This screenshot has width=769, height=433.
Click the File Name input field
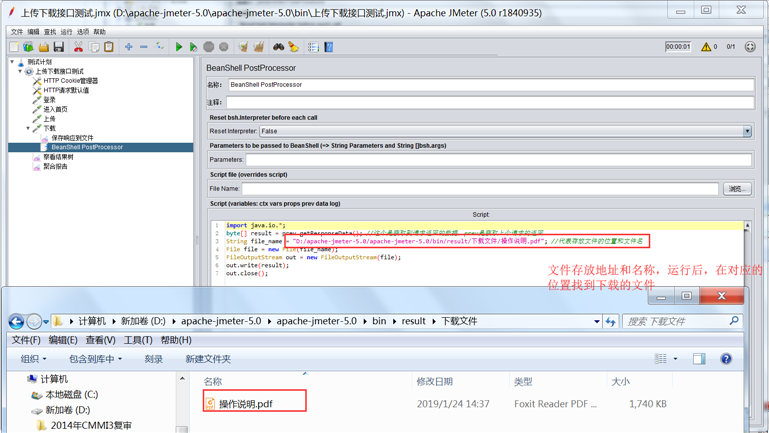point(480,189)
